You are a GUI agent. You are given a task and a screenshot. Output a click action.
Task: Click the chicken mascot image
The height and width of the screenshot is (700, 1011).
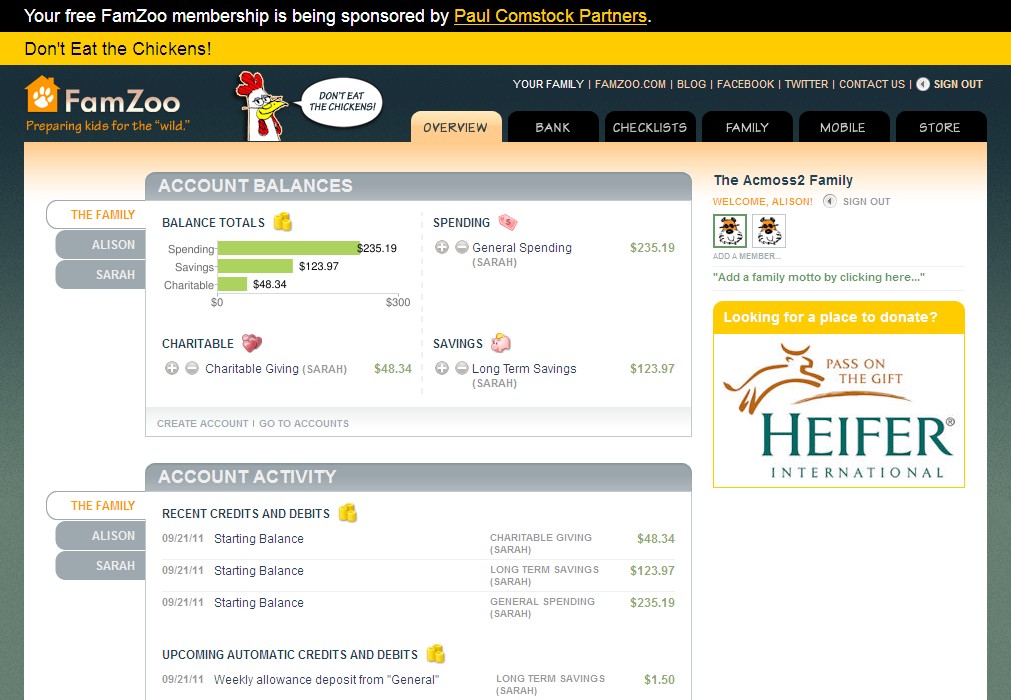coord(260,106)
